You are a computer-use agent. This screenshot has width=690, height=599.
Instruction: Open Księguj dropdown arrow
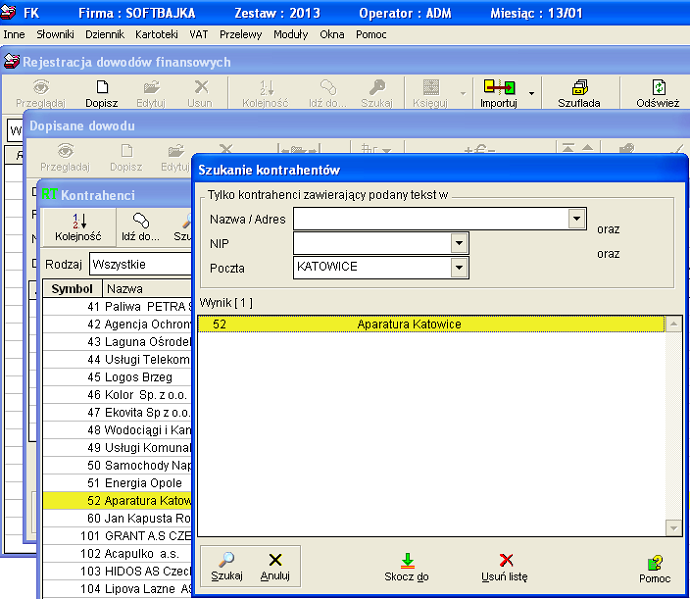[x=463, y=93]
